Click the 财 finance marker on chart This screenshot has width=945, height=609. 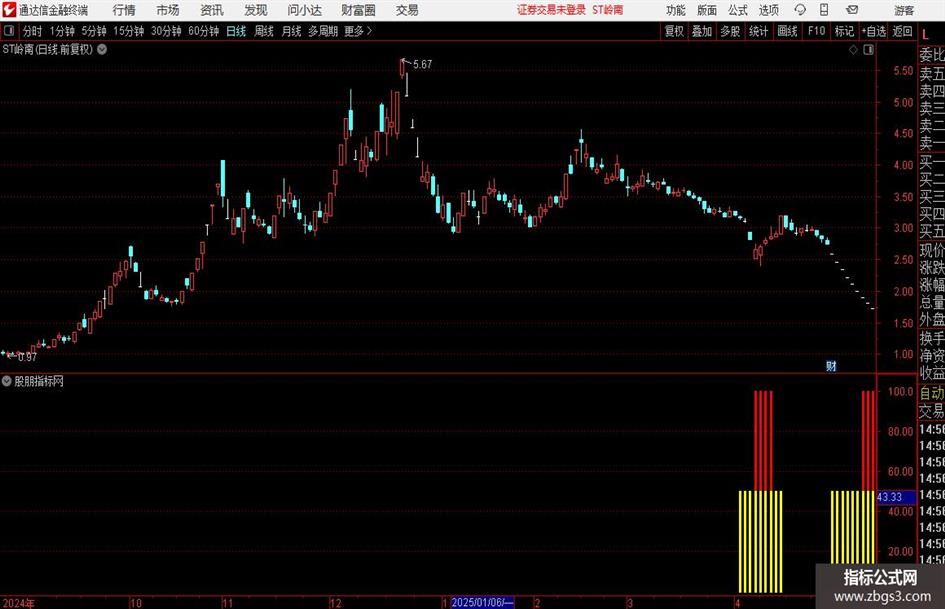pos(831,366)
